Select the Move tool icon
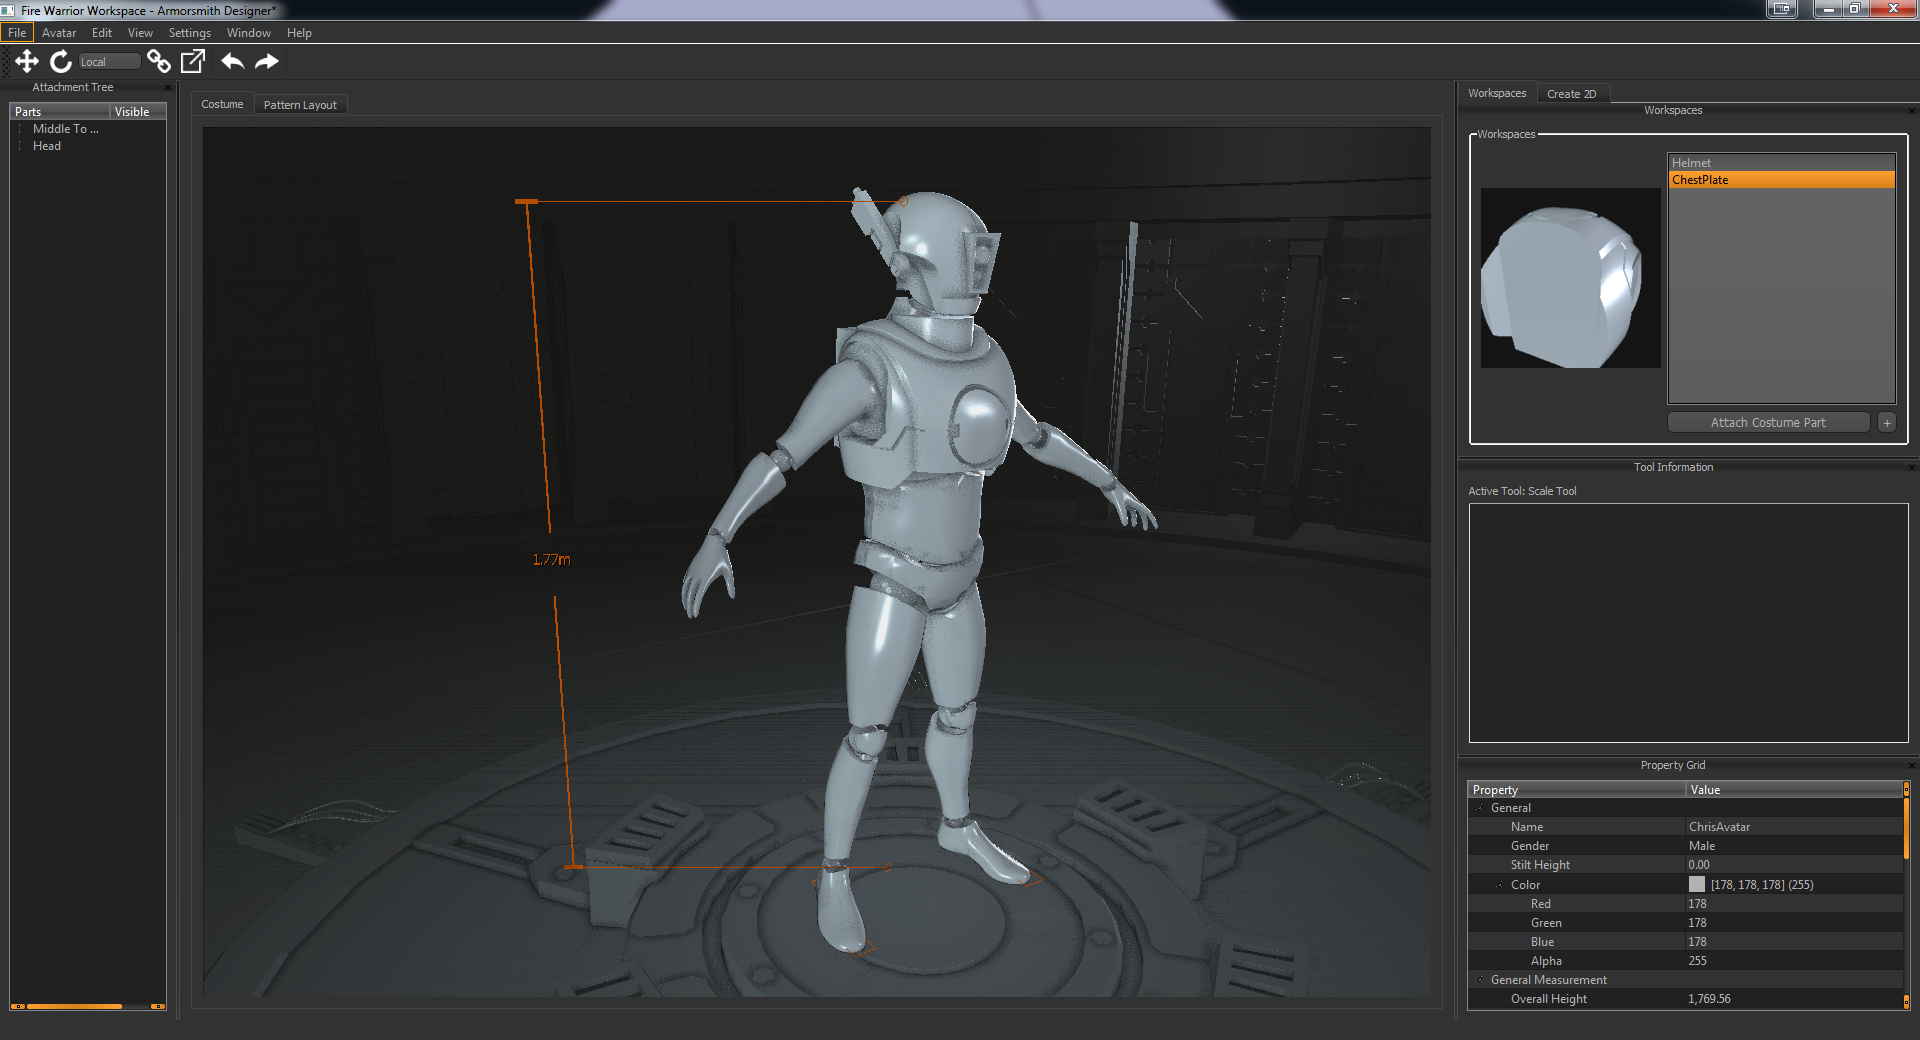 27,62
